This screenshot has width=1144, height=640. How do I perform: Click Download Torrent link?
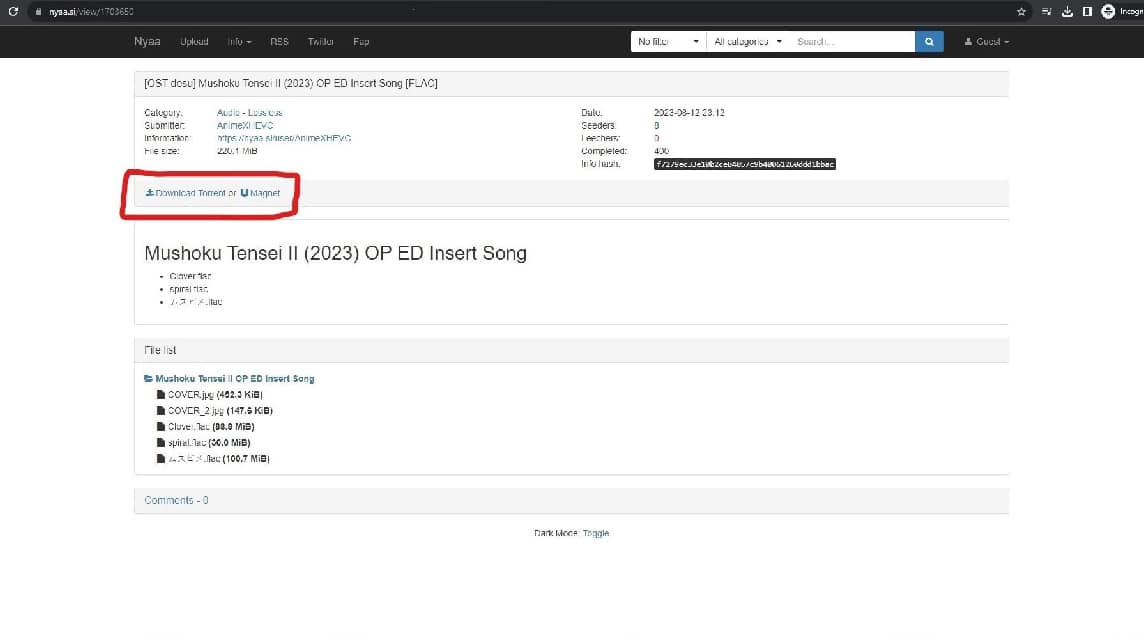[185, 193]
